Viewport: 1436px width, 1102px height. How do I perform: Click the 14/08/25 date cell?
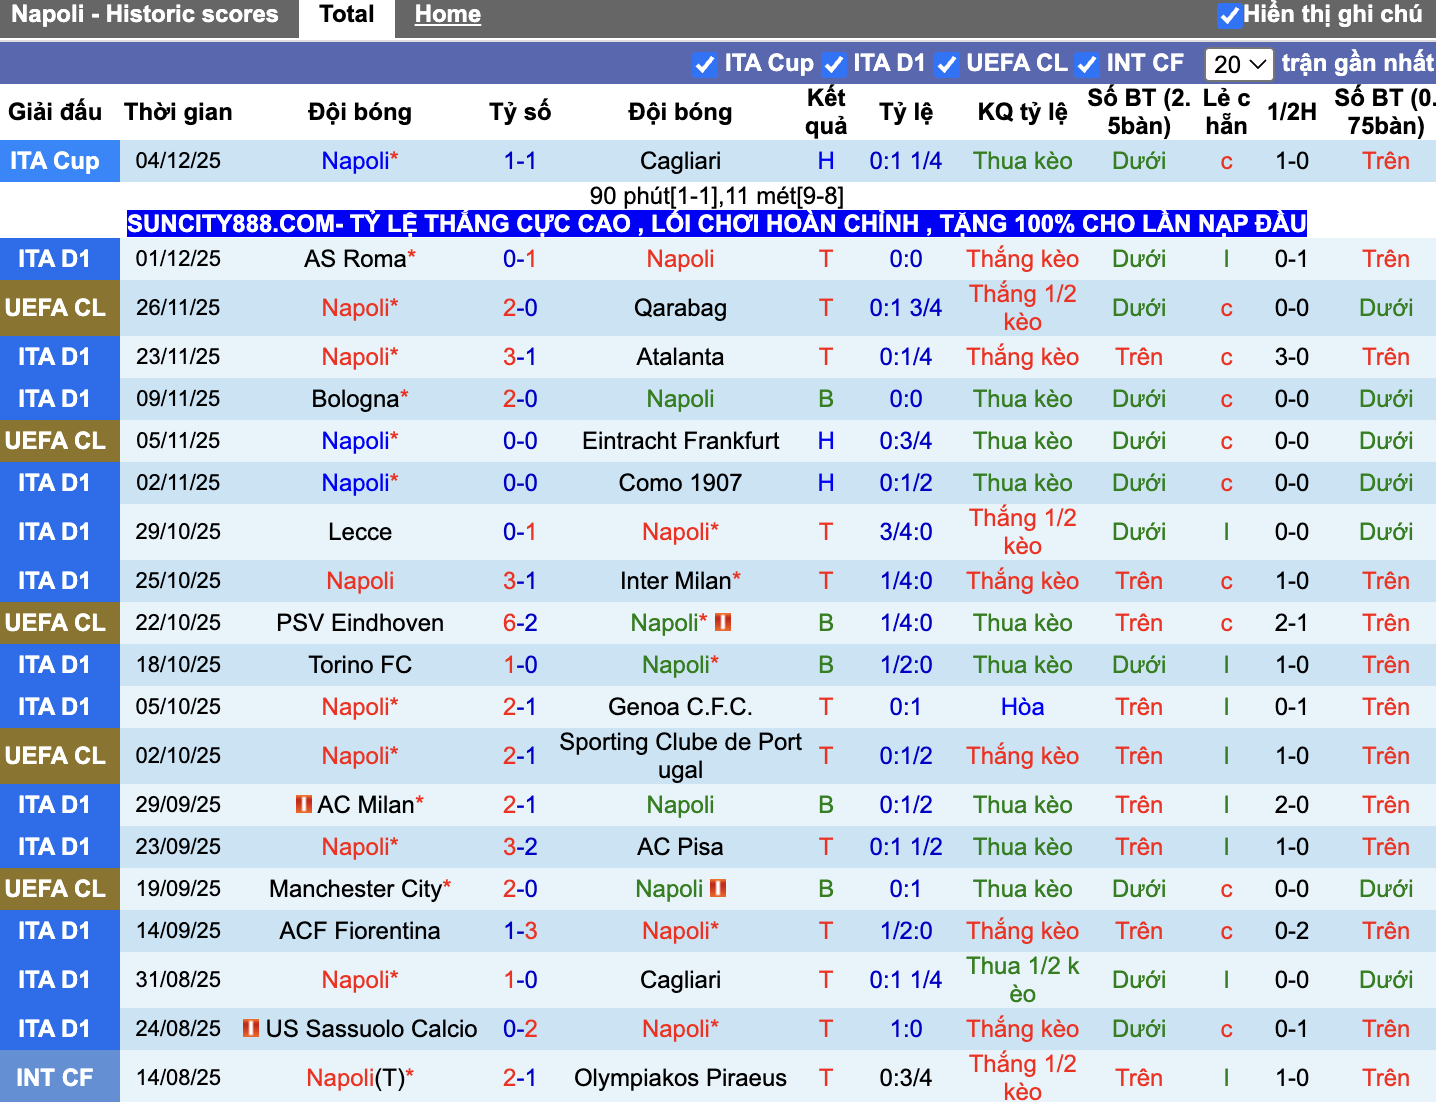178,1078
